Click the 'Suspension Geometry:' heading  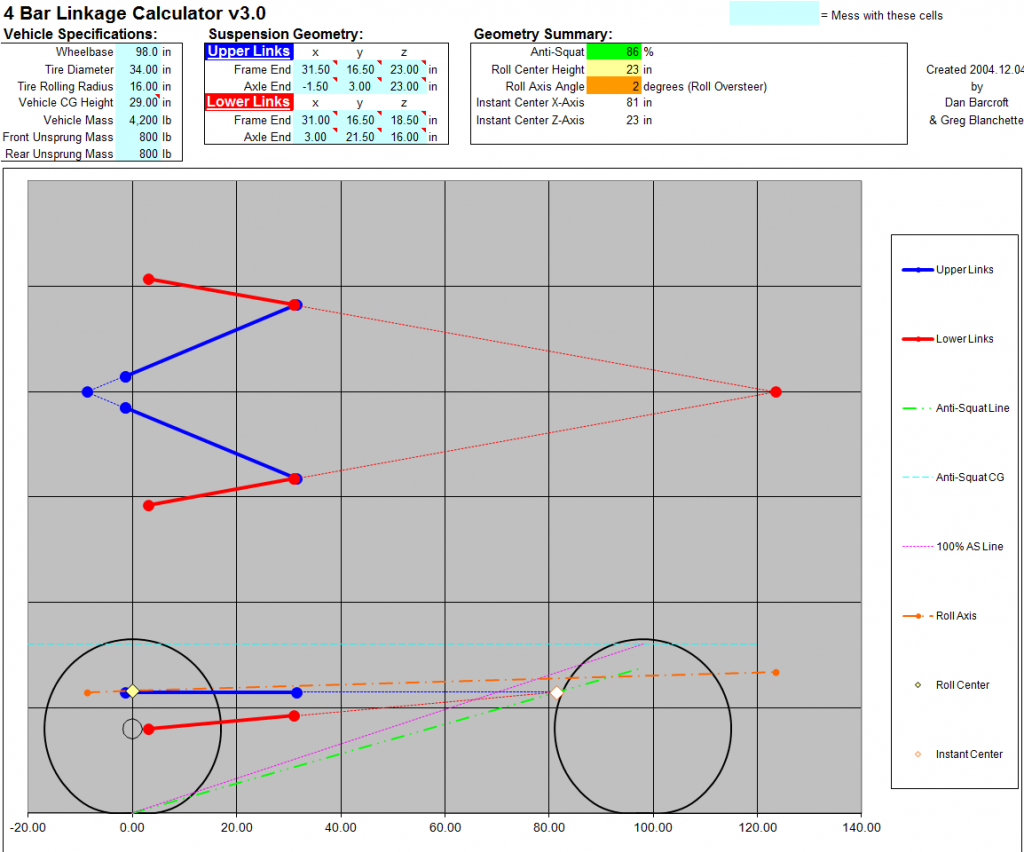click(285, 34)
